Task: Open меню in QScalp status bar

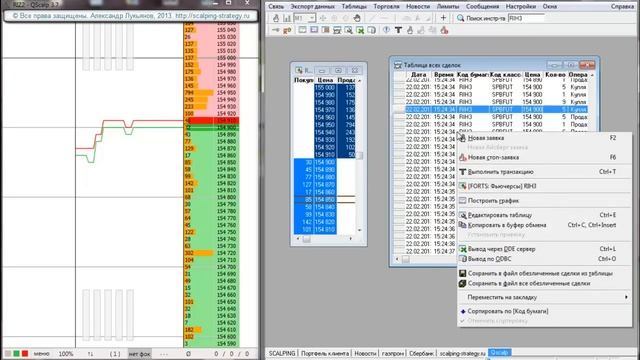Action: (x=41, y=354)
